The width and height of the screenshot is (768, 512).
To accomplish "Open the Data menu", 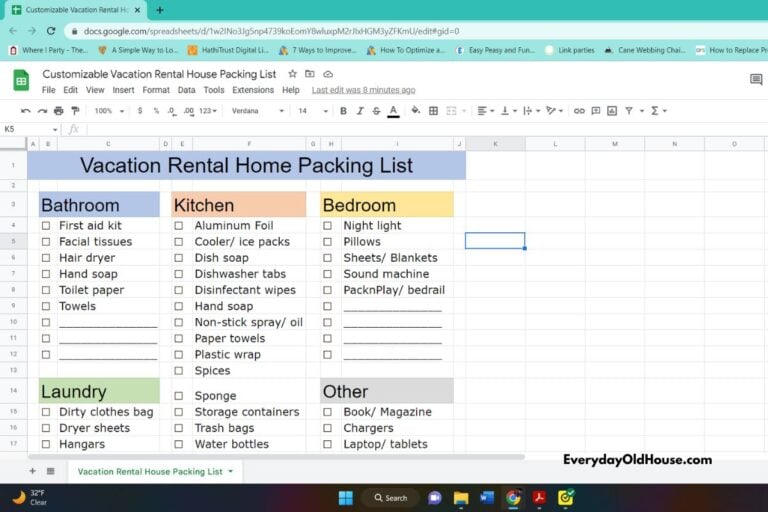I will 187,90.
